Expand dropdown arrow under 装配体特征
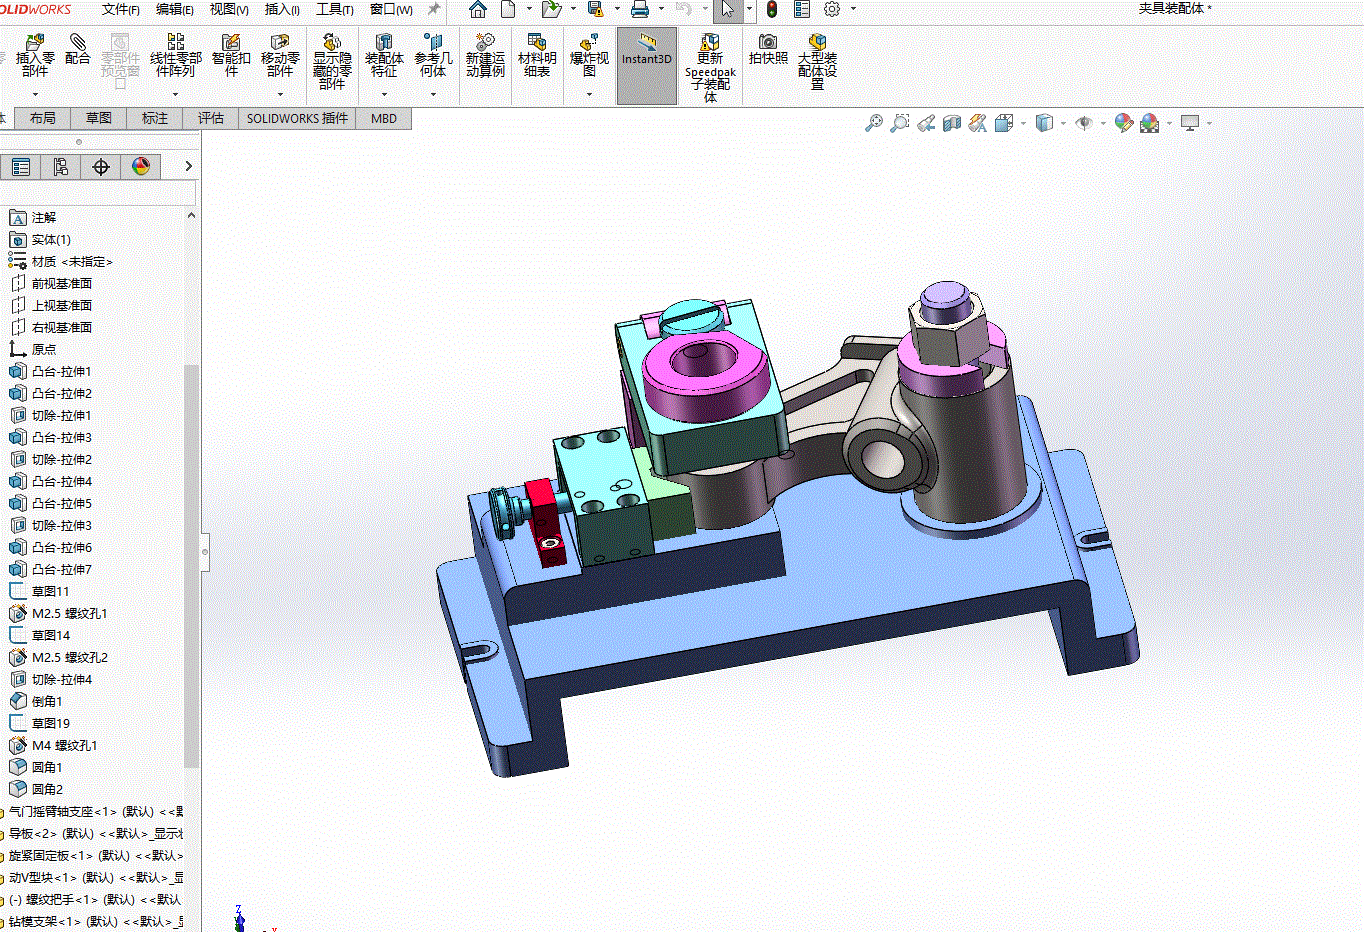 pyautogui.click(x=384, y=95)
